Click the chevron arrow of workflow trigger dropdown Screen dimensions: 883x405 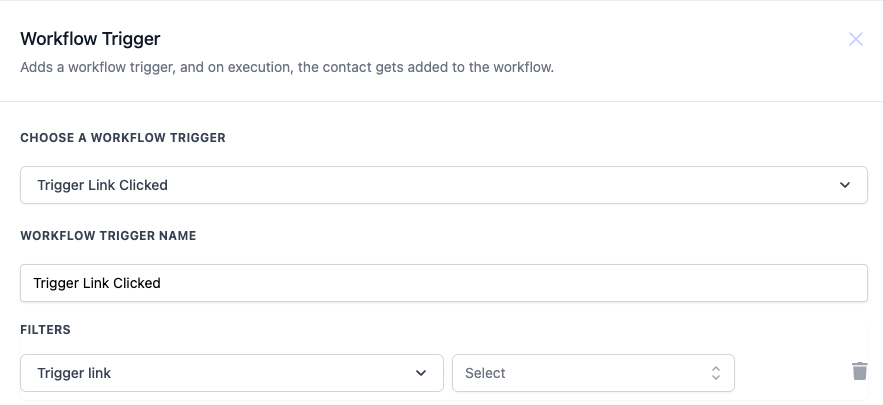click(x=845, y=185)
